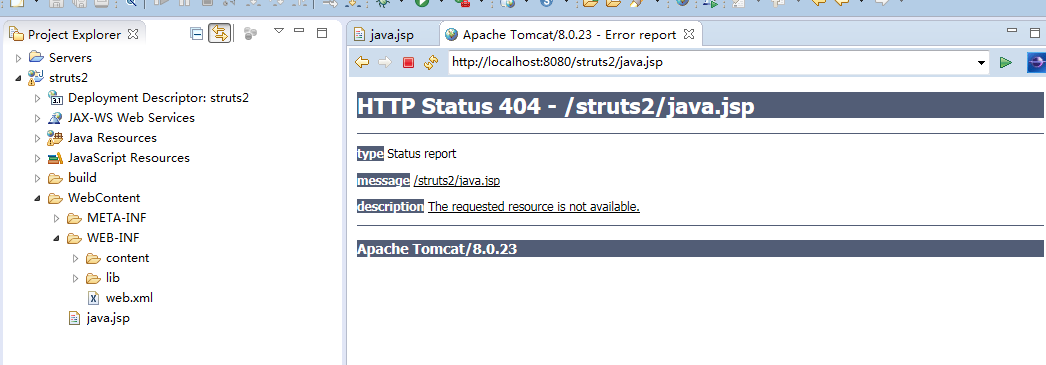This screenshot has height=365, width=1046.
Task: Close the Apache Tomcat Error report tab
Action: pos(690,34)
